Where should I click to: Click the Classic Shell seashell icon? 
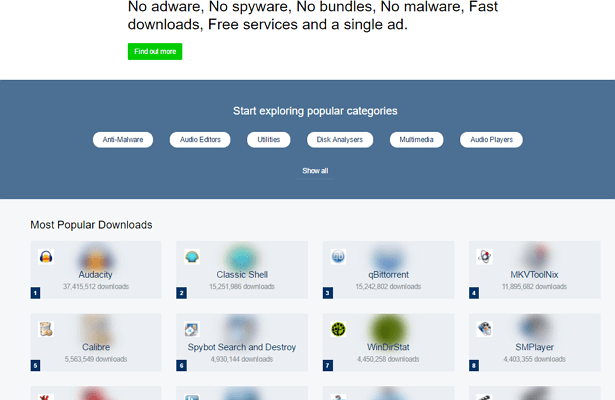coord(192,257)
